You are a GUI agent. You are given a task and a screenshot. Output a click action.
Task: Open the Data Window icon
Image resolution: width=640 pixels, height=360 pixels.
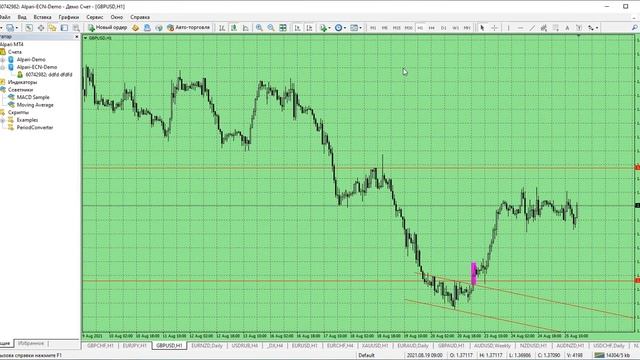click(41, 28)
